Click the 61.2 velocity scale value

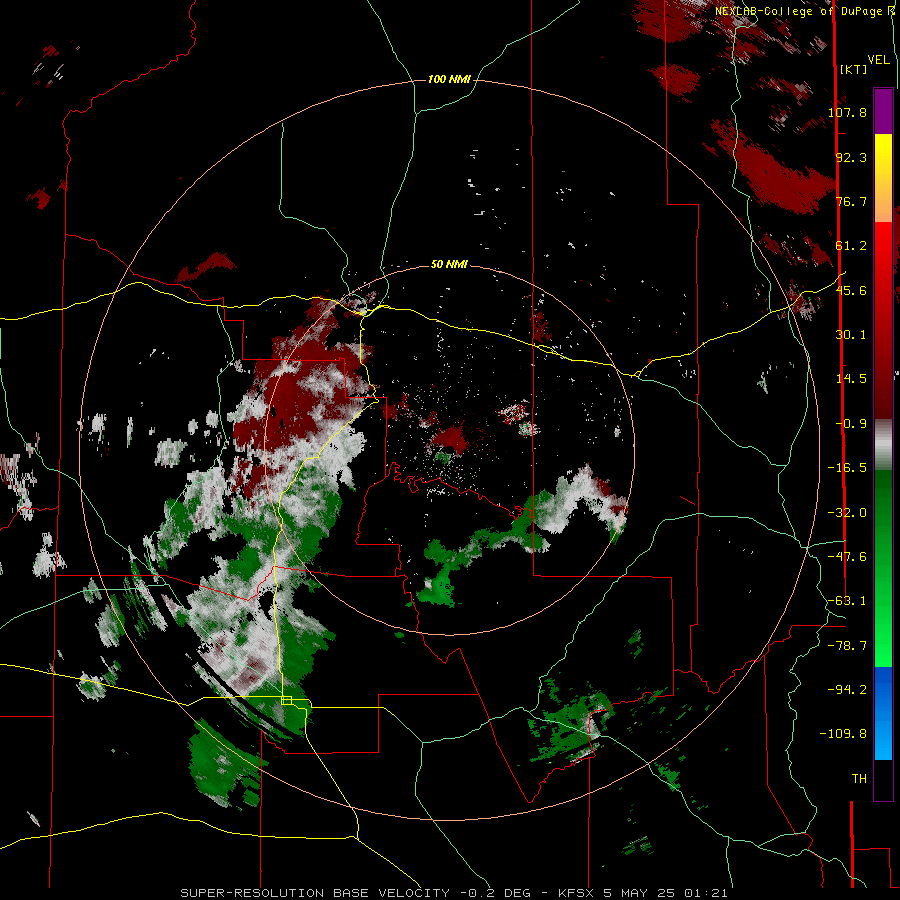(851, 245)
